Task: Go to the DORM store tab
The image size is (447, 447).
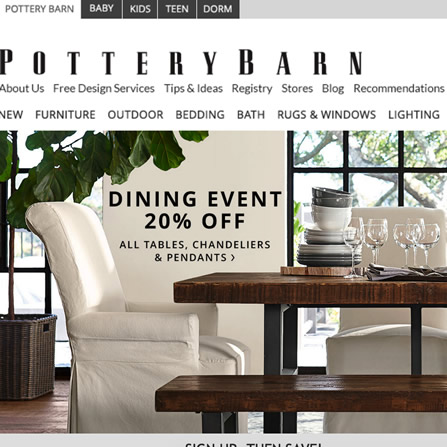Action: click(218, 9)
